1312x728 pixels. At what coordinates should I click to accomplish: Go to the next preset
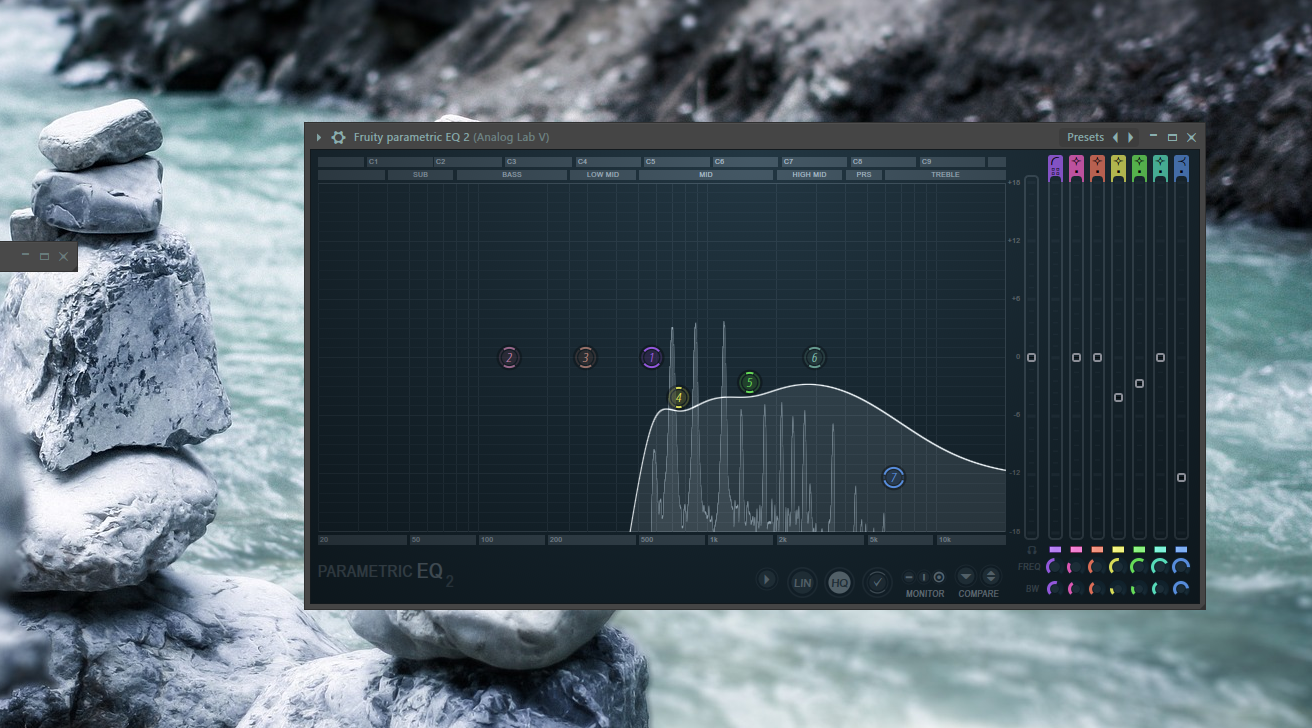pyautogui.click(x=1131, y=137)
